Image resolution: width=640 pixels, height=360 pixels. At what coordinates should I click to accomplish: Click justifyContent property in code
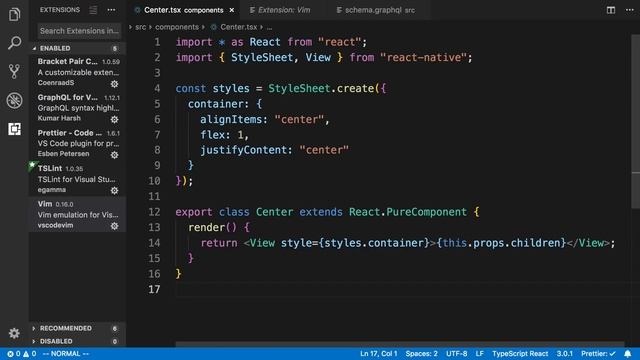(x=243, y=150)
